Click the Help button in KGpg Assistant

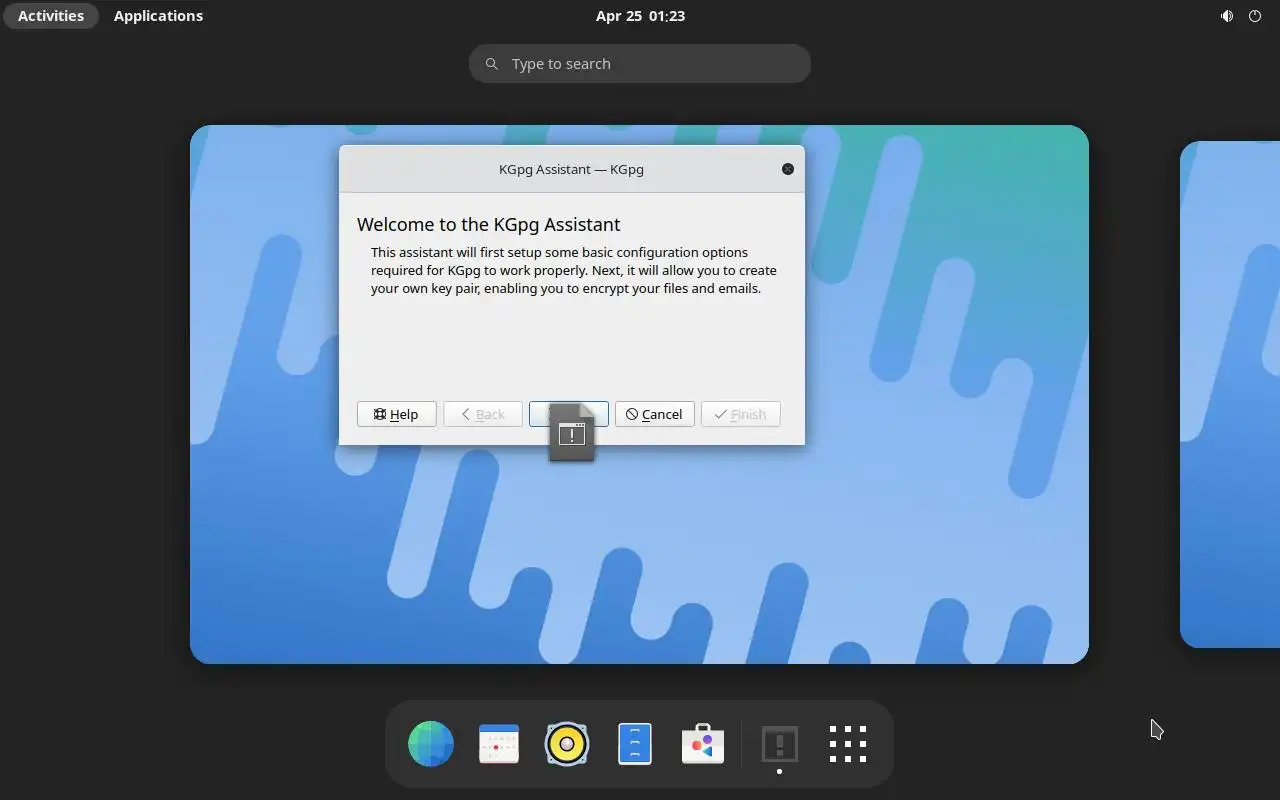(x=396, y=414)
